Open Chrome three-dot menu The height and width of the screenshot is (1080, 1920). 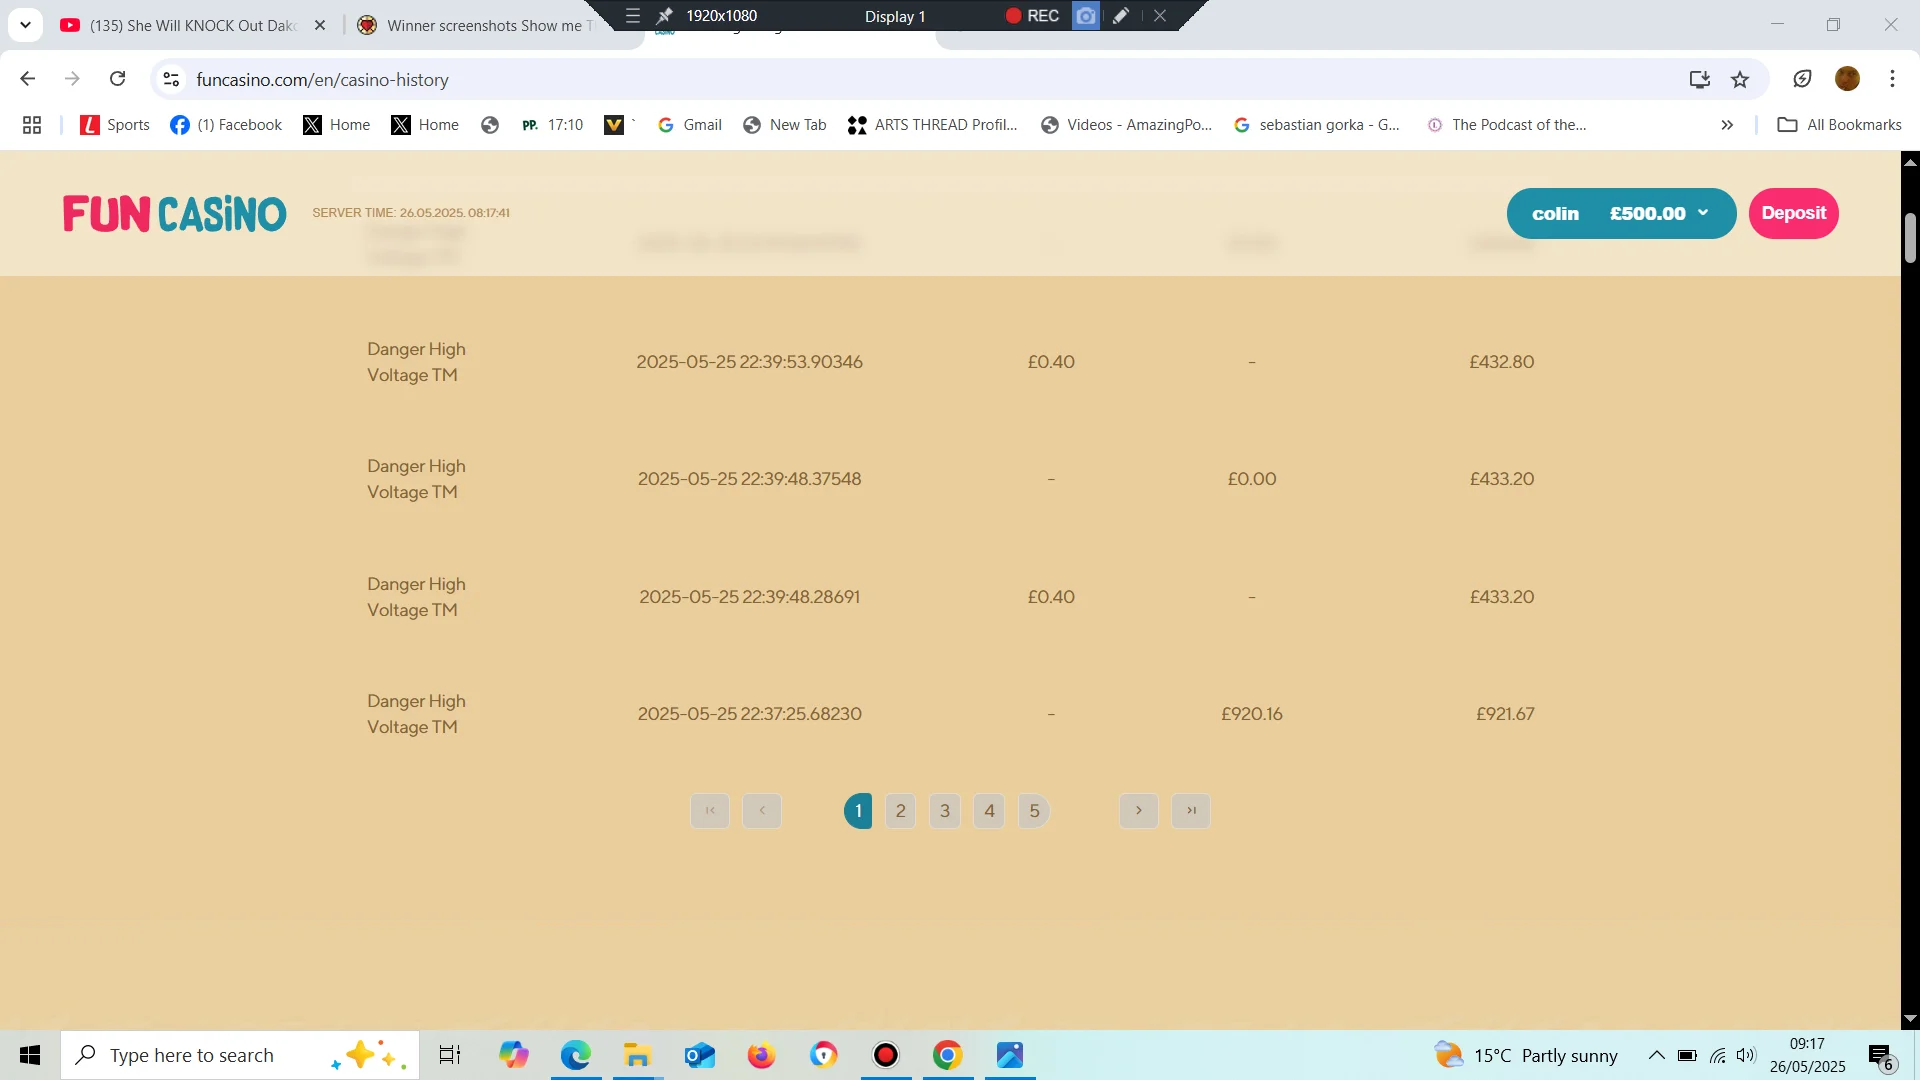tap(1892, 79)
